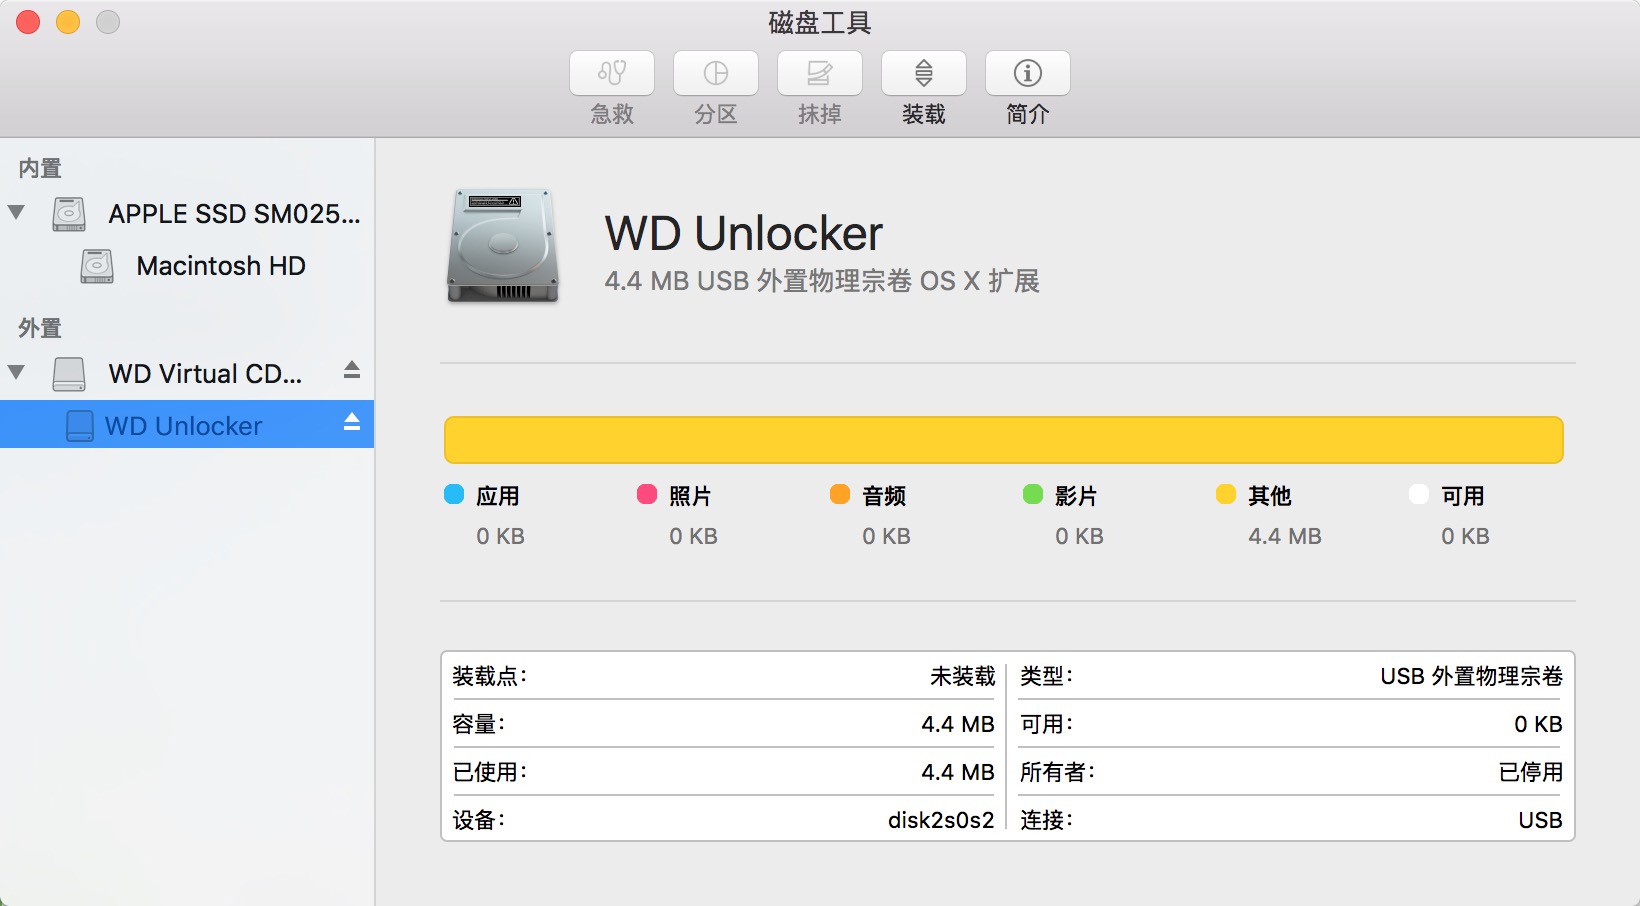Click the blue 应用 legend dot
Viewport: 1640px width, 906px height.
click(454, 494)
